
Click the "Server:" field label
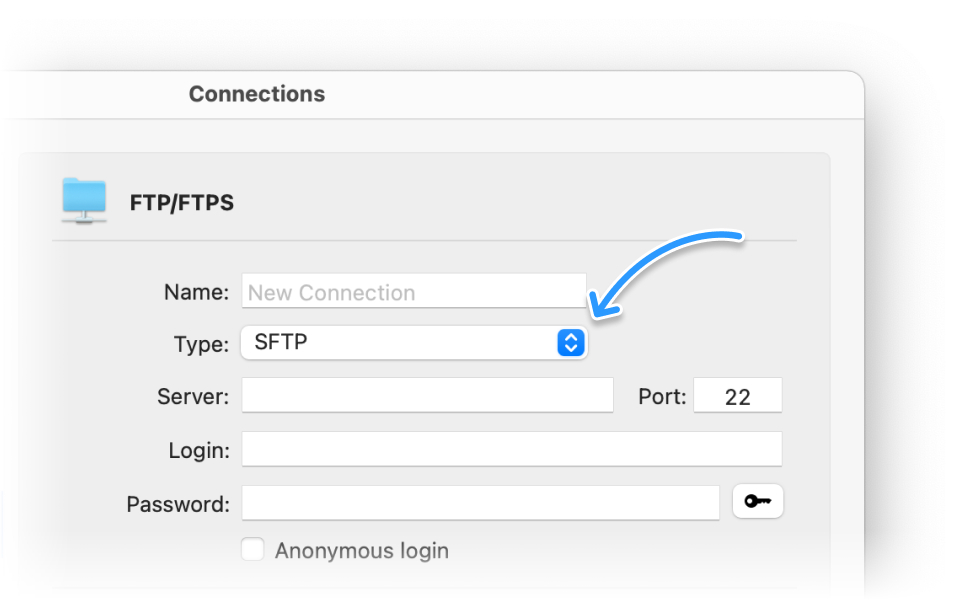[193, 396]
